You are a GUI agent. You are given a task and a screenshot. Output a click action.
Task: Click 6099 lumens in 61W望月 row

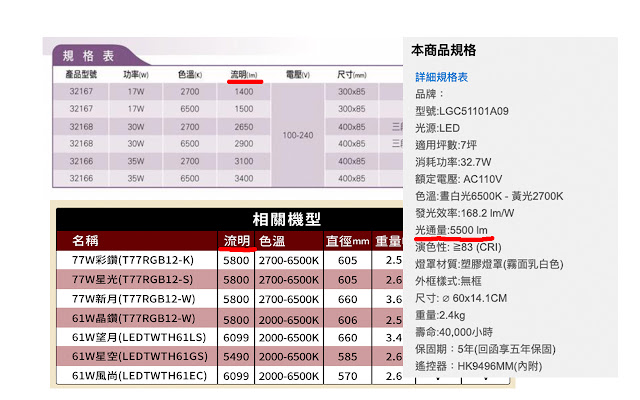[236, 338]
